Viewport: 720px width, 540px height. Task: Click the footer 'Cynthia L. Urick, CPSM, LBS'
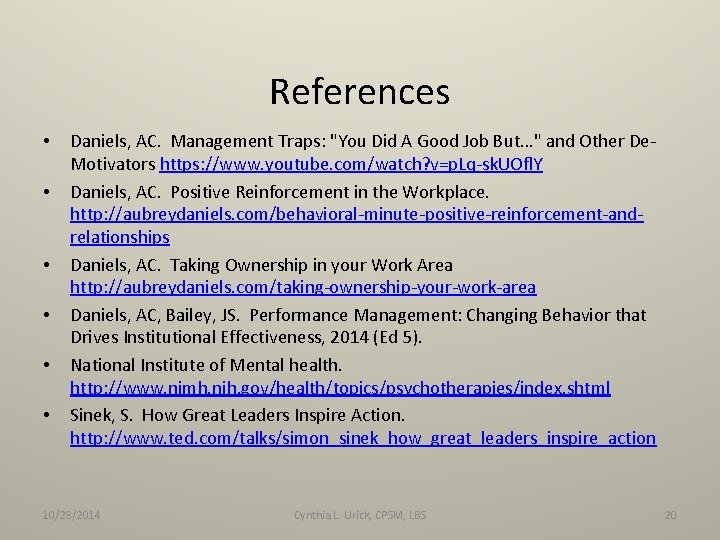(x=360, y=515)
